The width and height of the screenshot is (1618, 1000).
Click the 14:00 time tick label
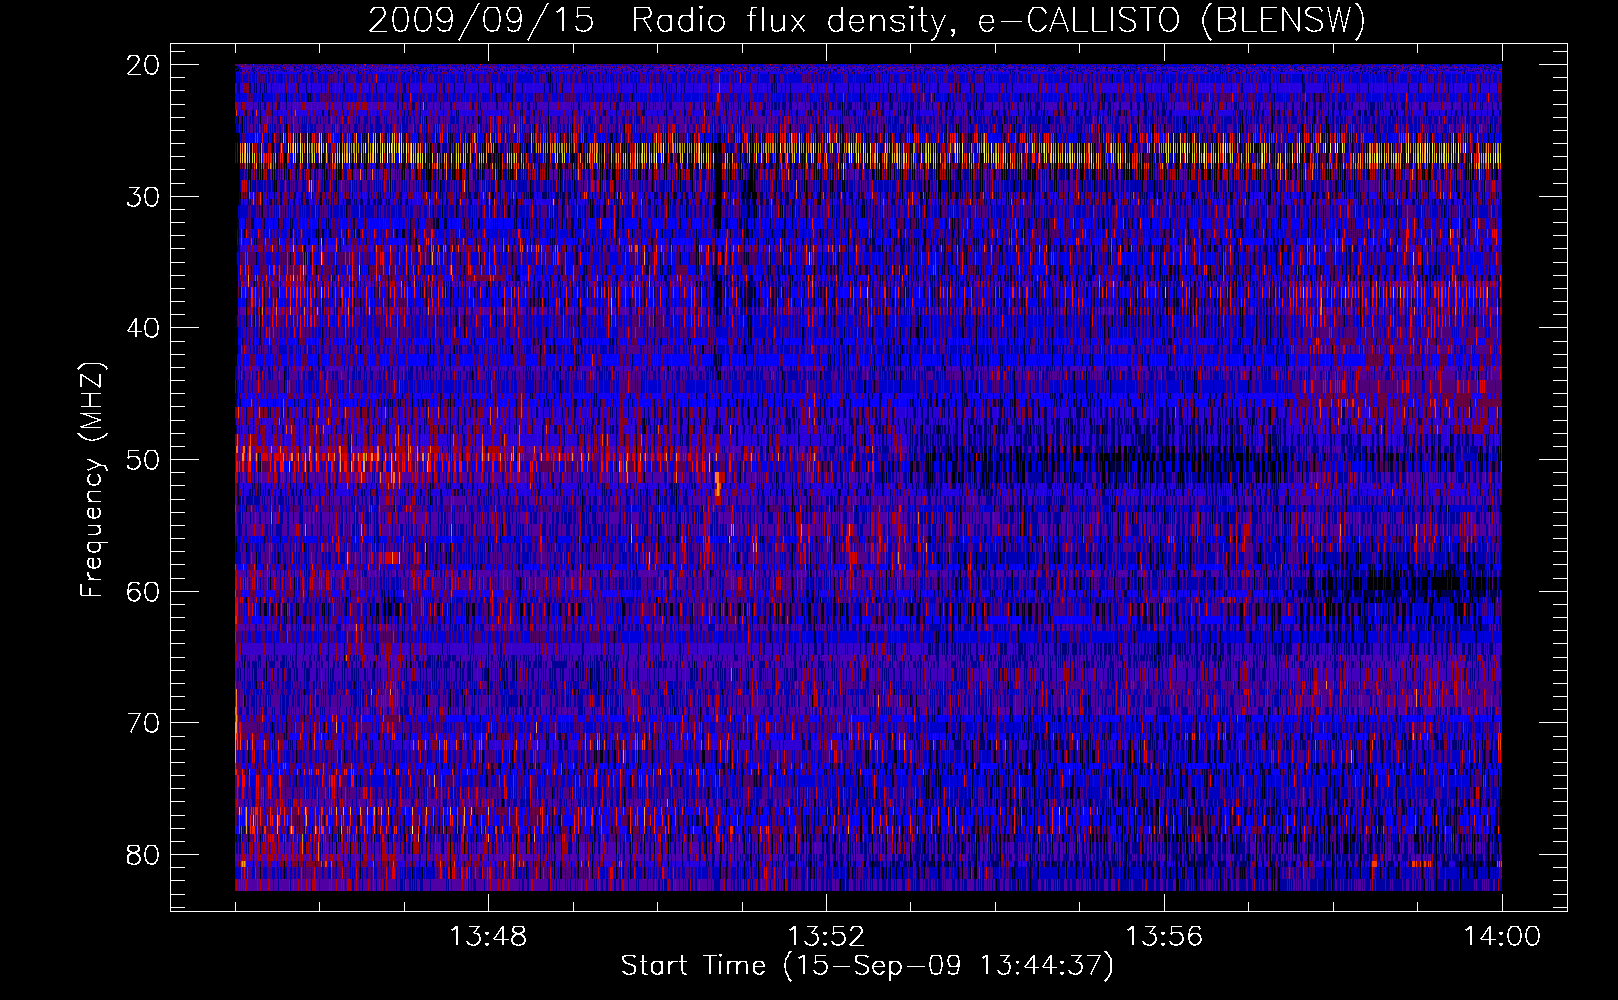coord(1502,937)
